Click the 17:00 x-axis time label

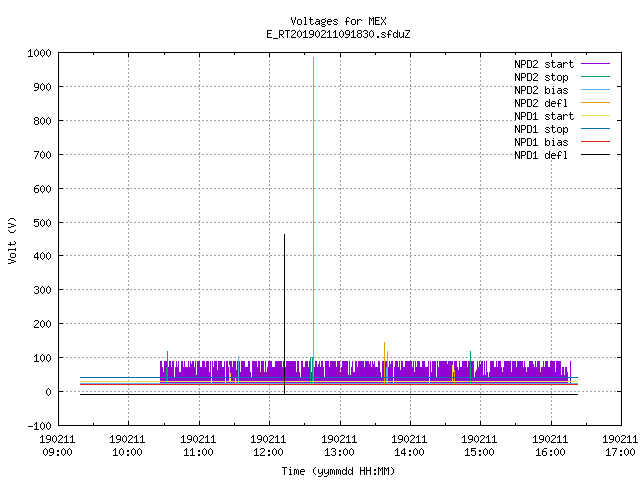(x=620, y=452)
